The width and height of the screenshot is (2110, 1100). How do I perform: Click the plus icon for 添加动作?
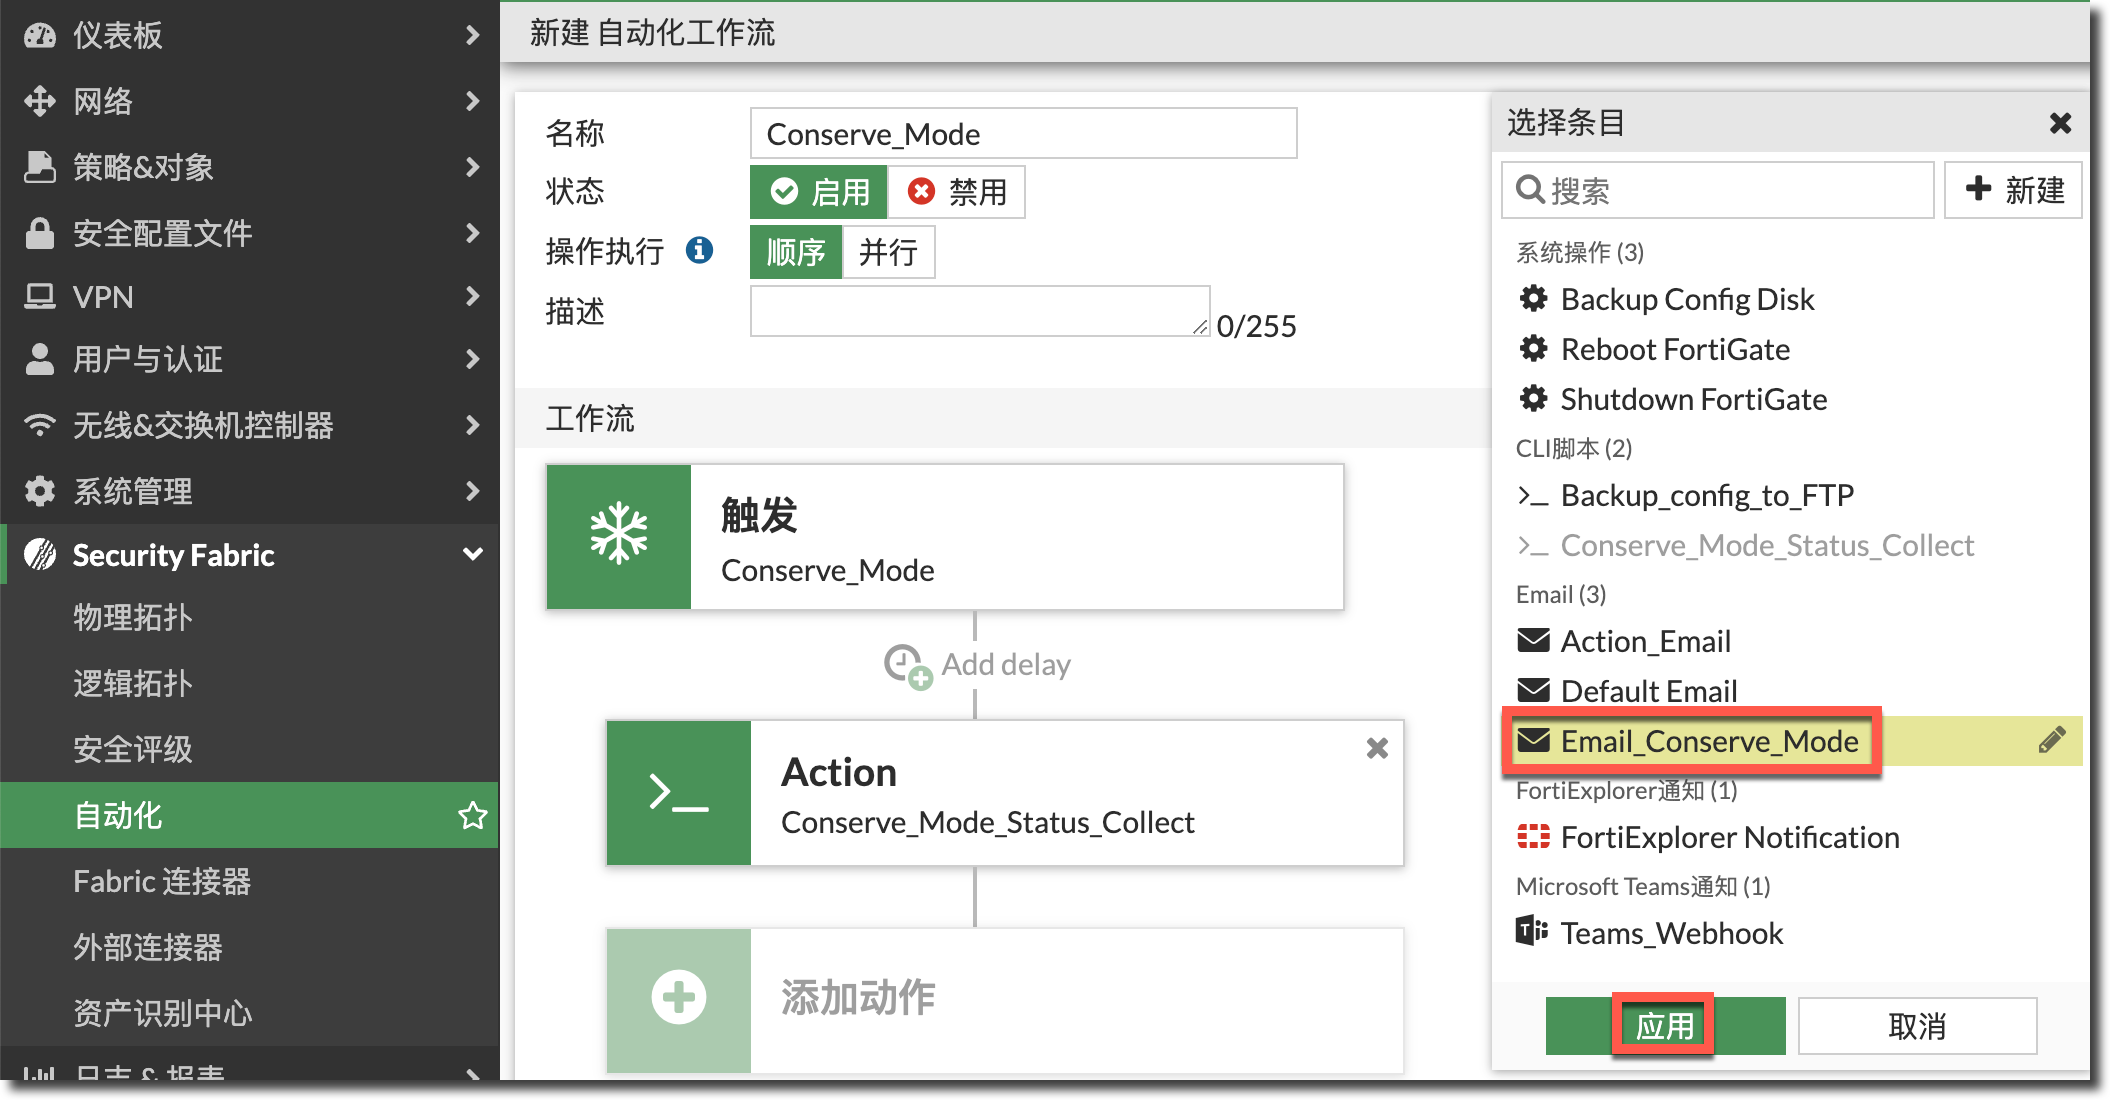678,998
